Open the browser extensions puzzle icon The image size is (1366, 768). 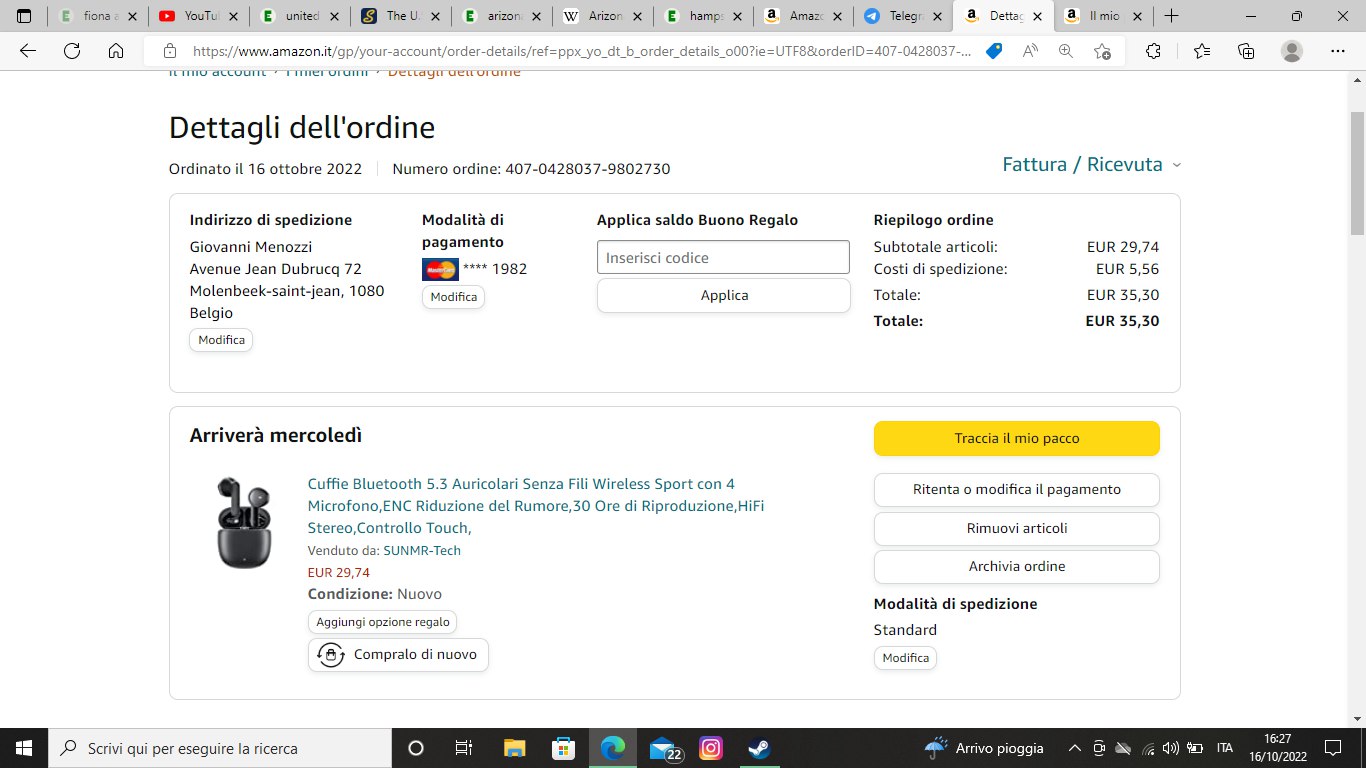[1153, 51]
